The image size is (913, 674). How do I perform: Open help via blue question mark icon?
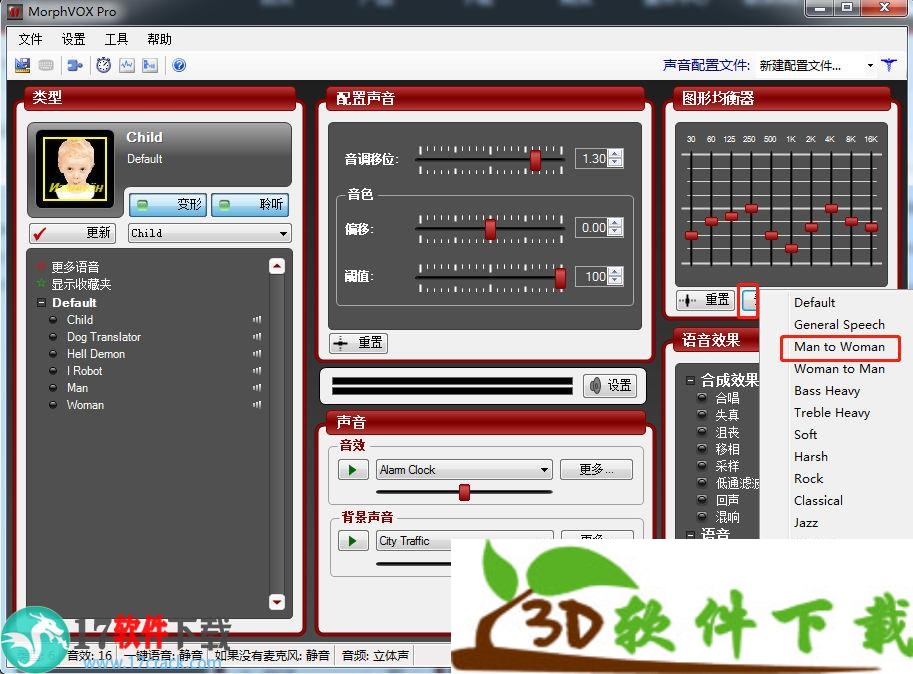179,65
